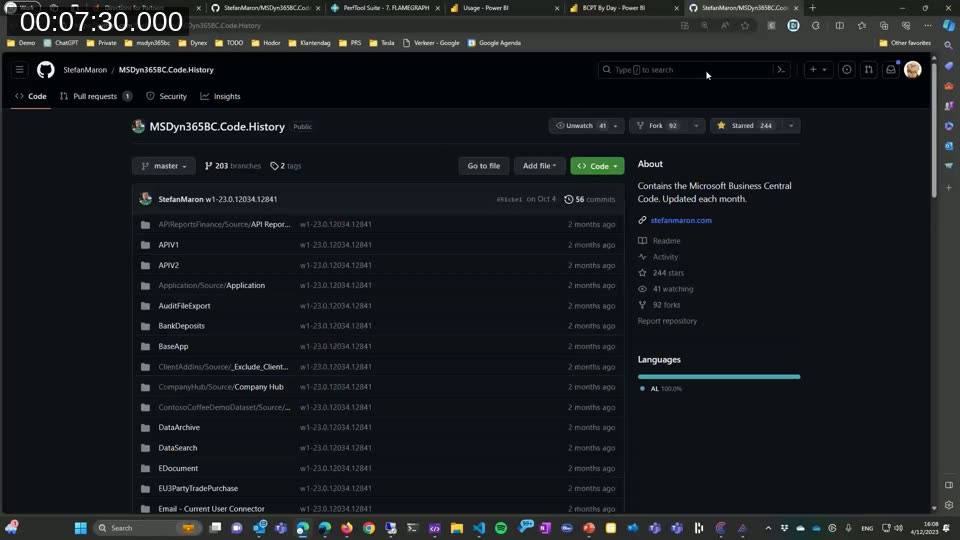Switch to BCPT By Day Power BI tab
Viewport: 960px width, 540px height.
tap(624, 8)
